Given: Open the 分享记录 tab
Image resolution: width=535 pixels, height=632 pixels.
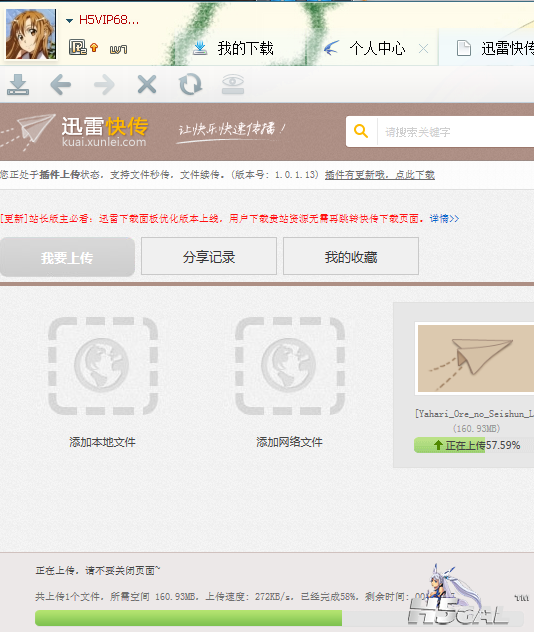Looking at the screenshot, I should tap(209, 256).
